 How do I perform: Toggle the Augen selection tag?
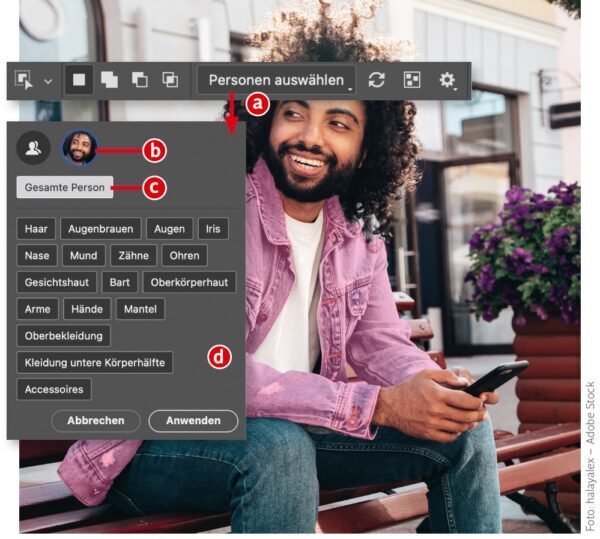point(170,229)
